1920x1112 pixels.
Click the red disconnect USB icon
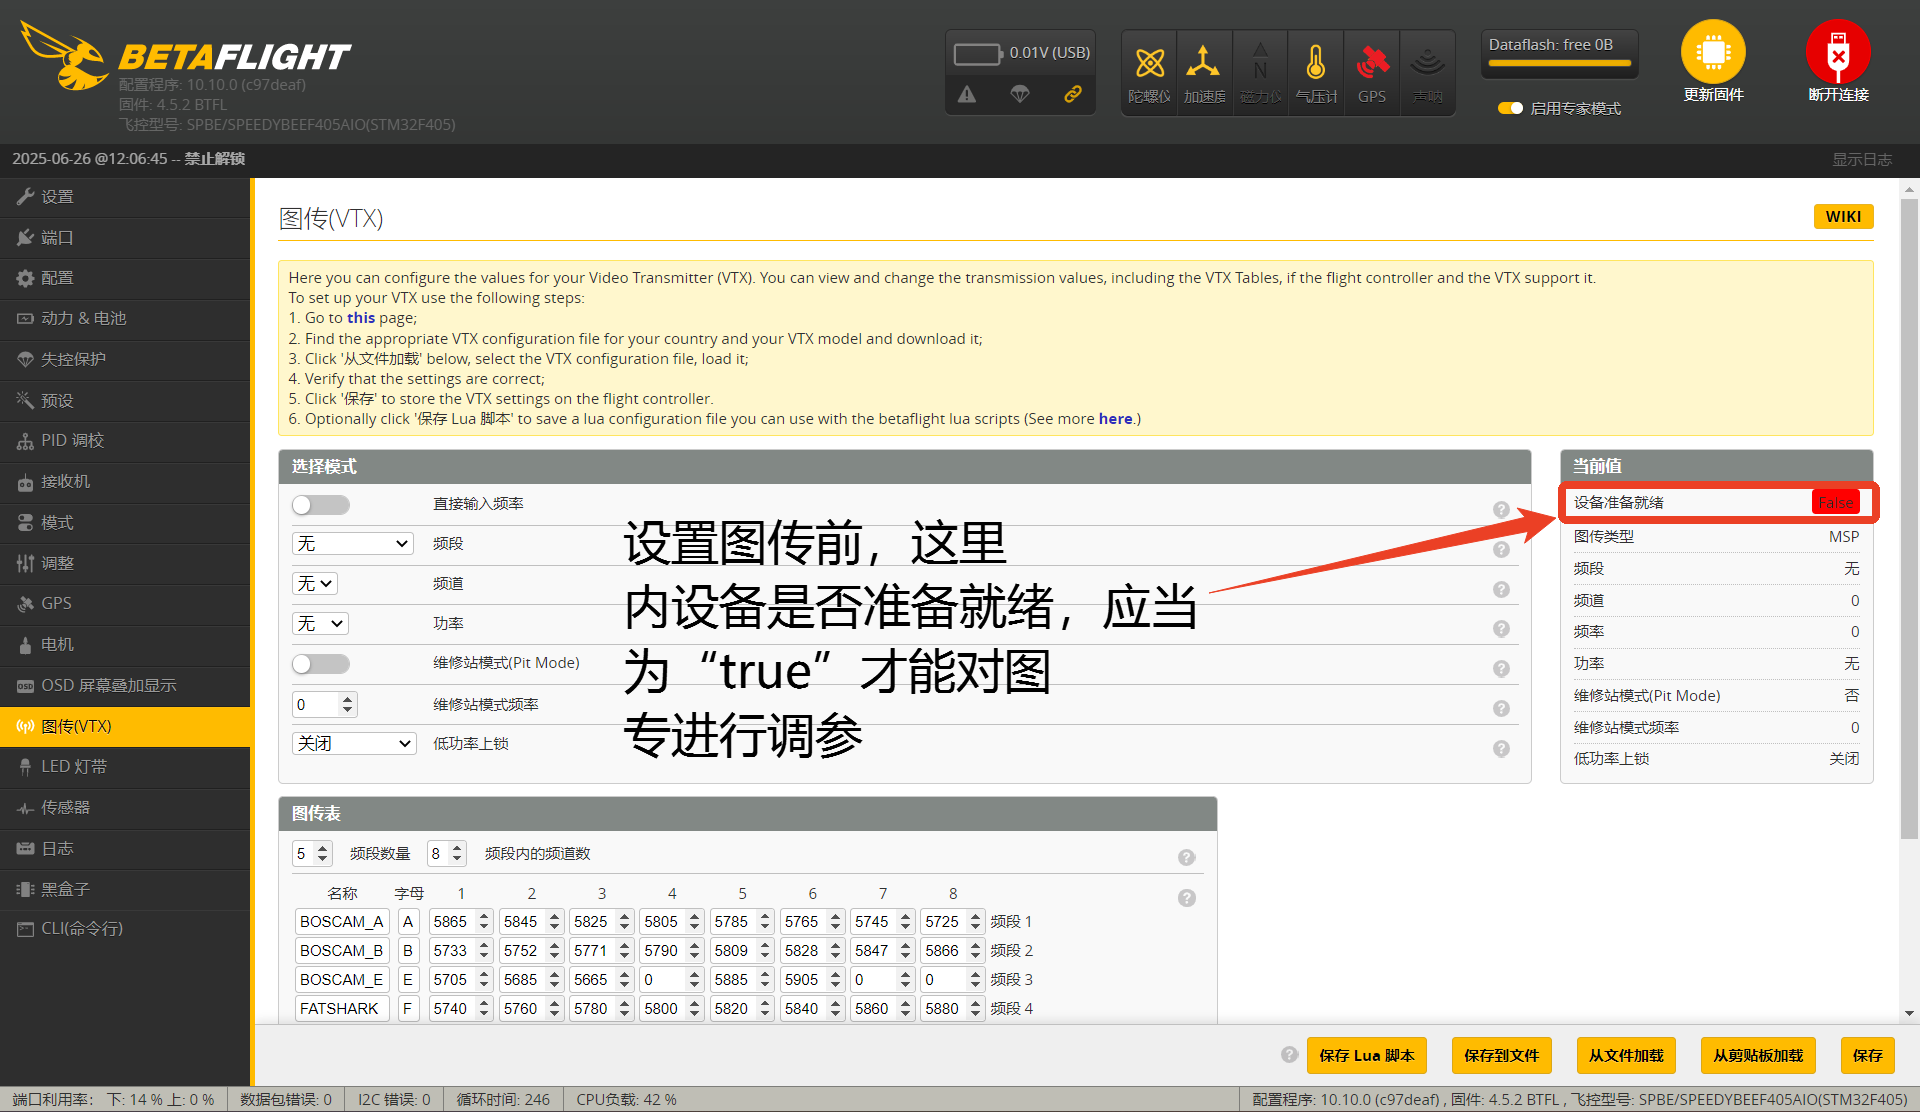pyautogui.click(x=1838, y=52)
